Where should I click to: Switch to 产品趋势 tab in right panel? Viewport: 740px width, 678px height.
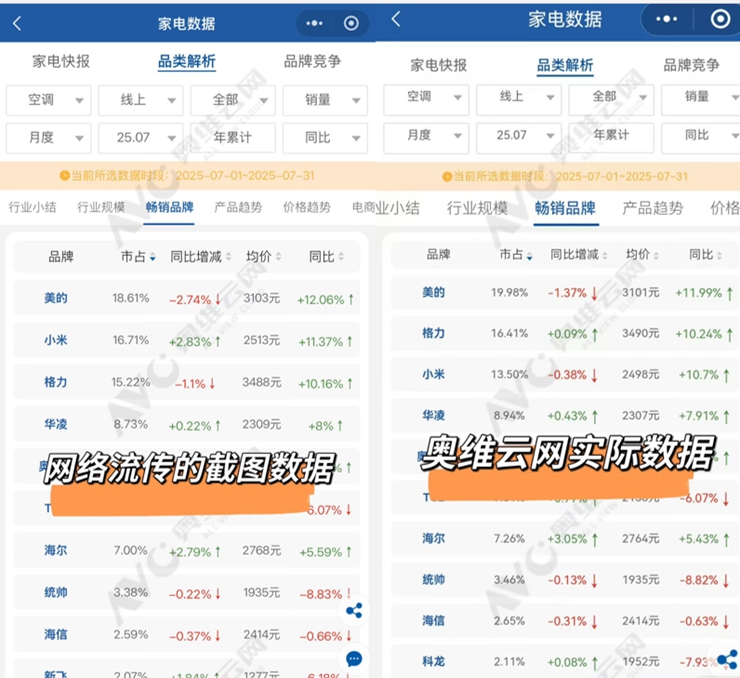coord(652,208)
